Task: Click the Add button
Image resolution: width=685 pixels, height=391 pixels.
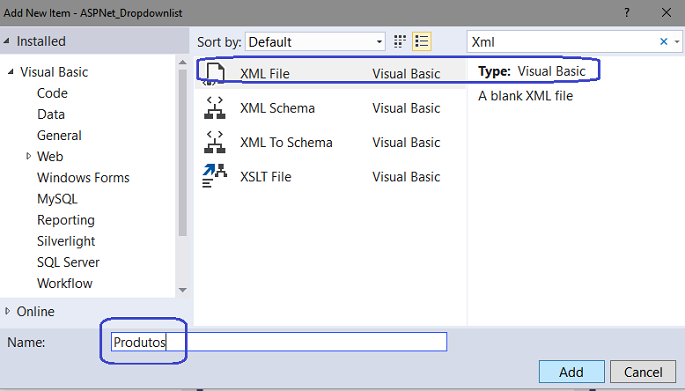Action: point(571,372)
